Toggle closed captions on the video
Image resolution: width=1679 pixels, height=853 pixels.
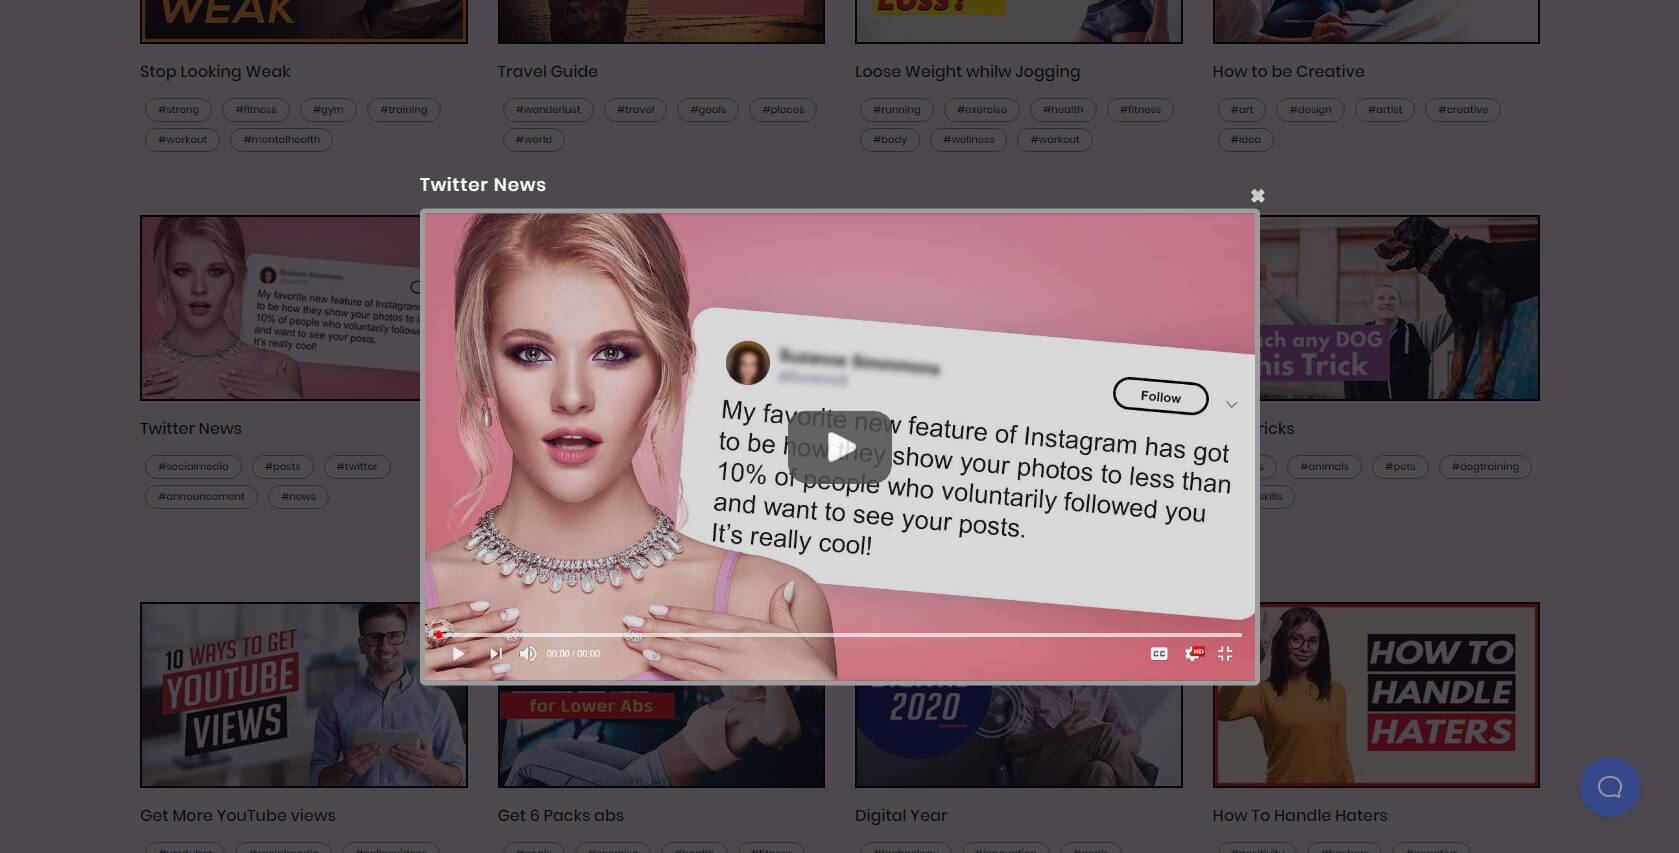coord(1159,654)
